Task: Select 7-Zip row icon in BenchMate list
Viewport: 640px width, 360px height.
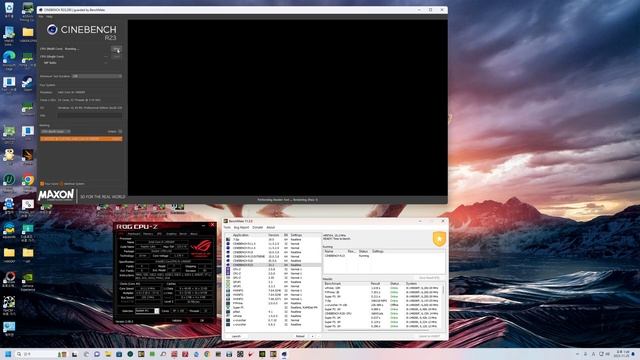Action: click(228, 240)
